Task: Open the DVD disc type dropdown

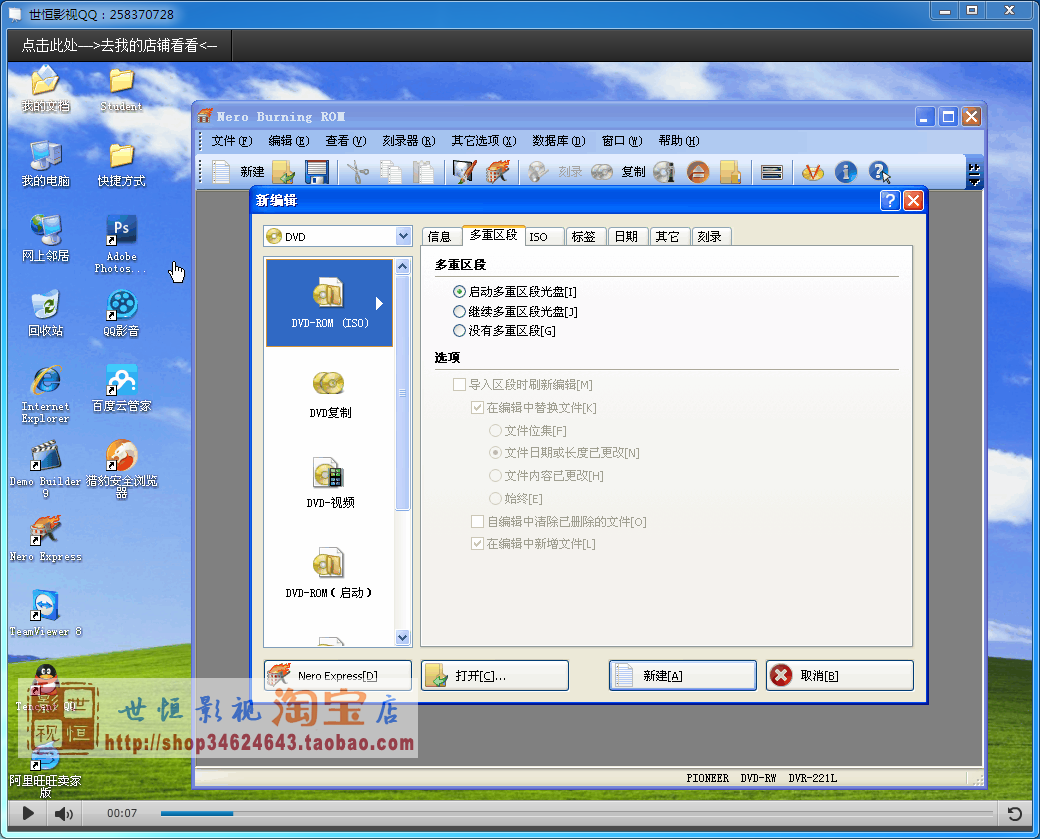Action: [x=403, y=236]
